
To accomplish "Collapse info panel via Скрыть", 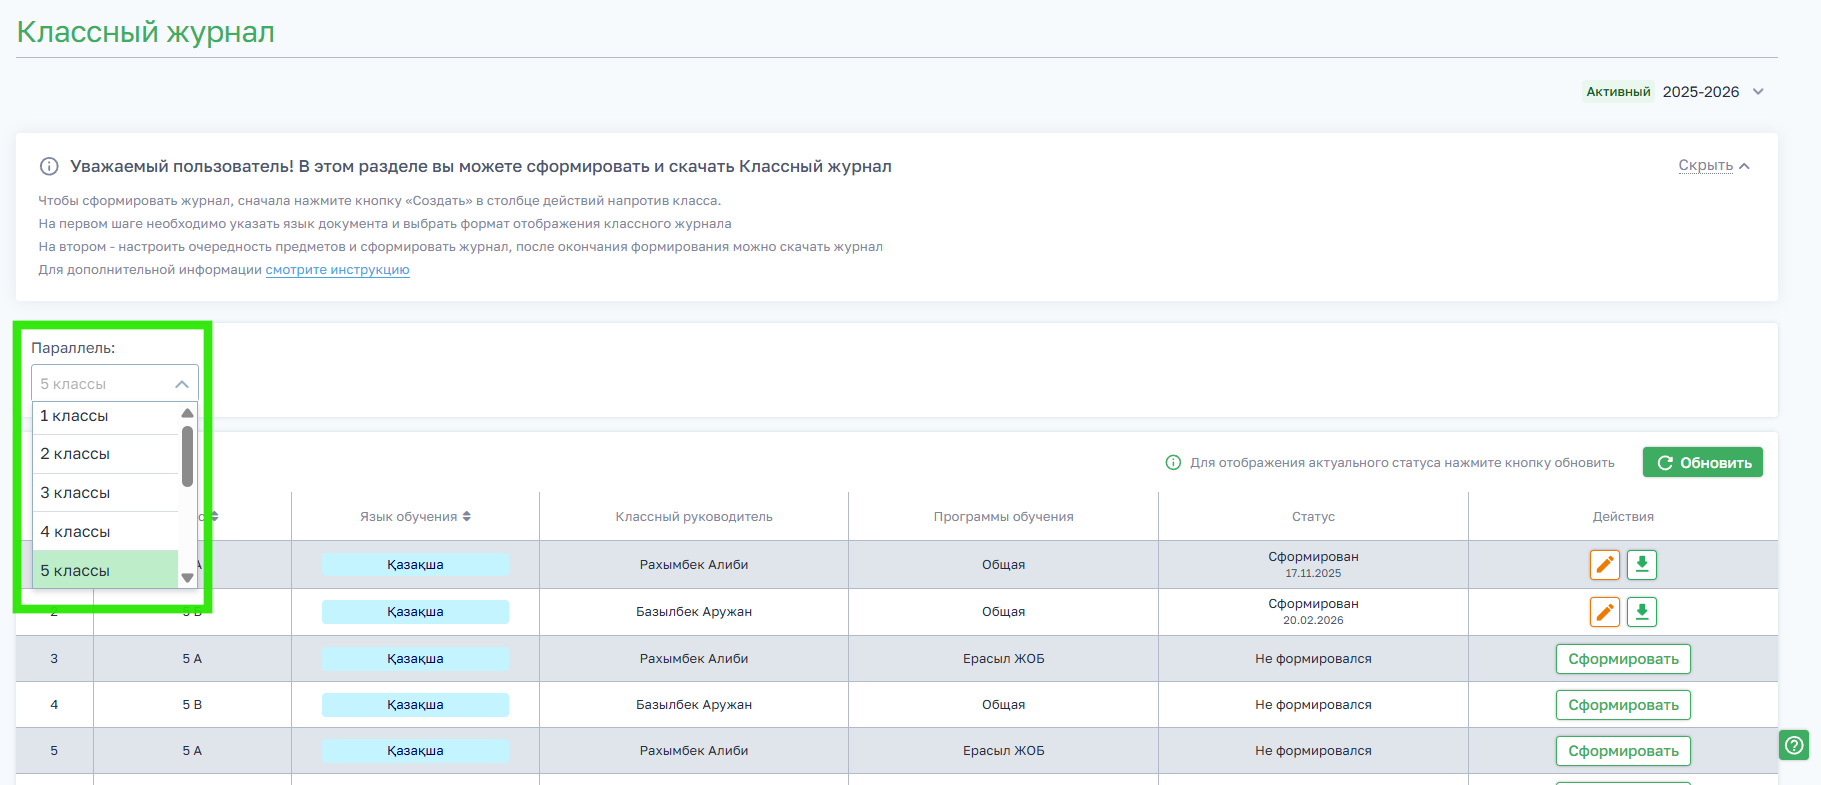I will tap(1714, 166).
